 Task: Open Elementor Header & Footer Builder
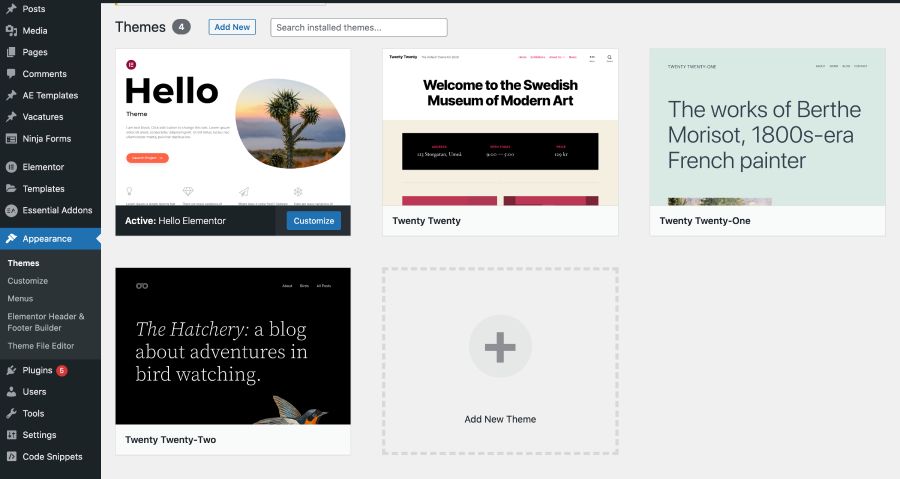pos(46,322)
